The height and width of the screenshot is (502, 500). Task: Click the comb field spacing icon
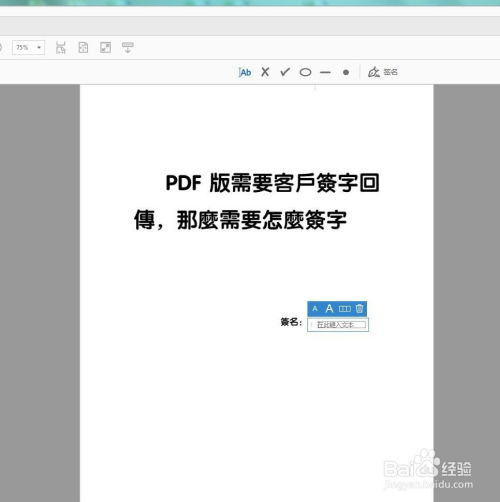point(345,309)
